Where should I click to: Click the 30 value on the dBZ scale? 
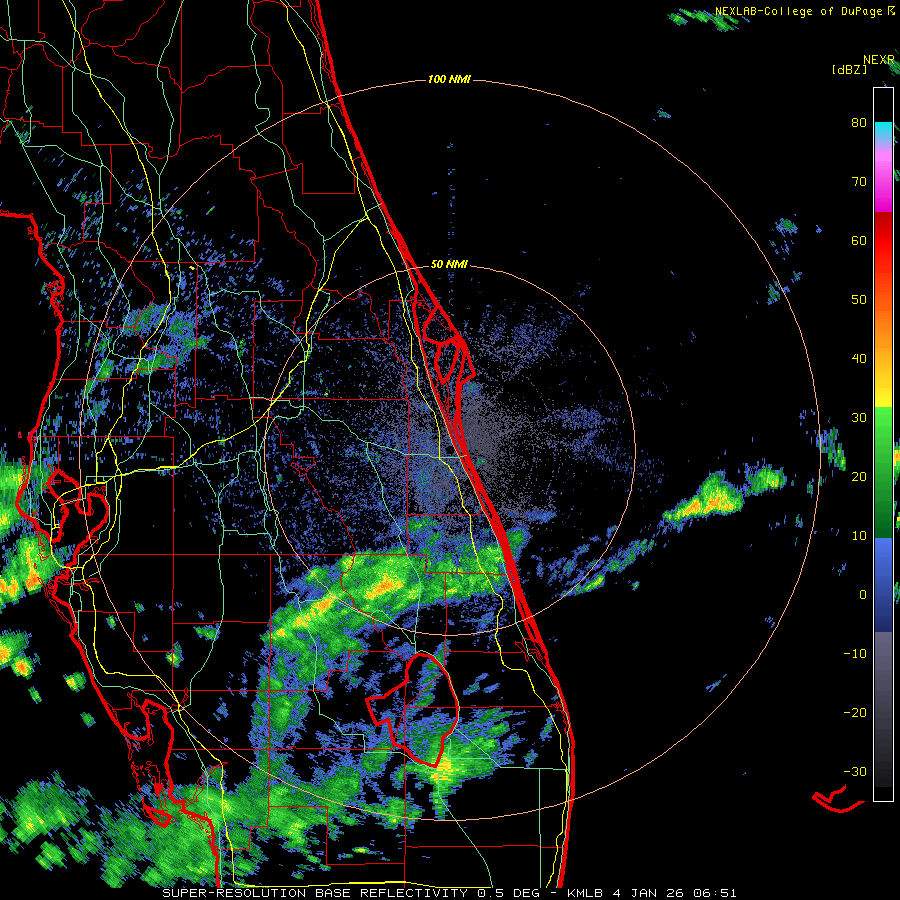859,417
